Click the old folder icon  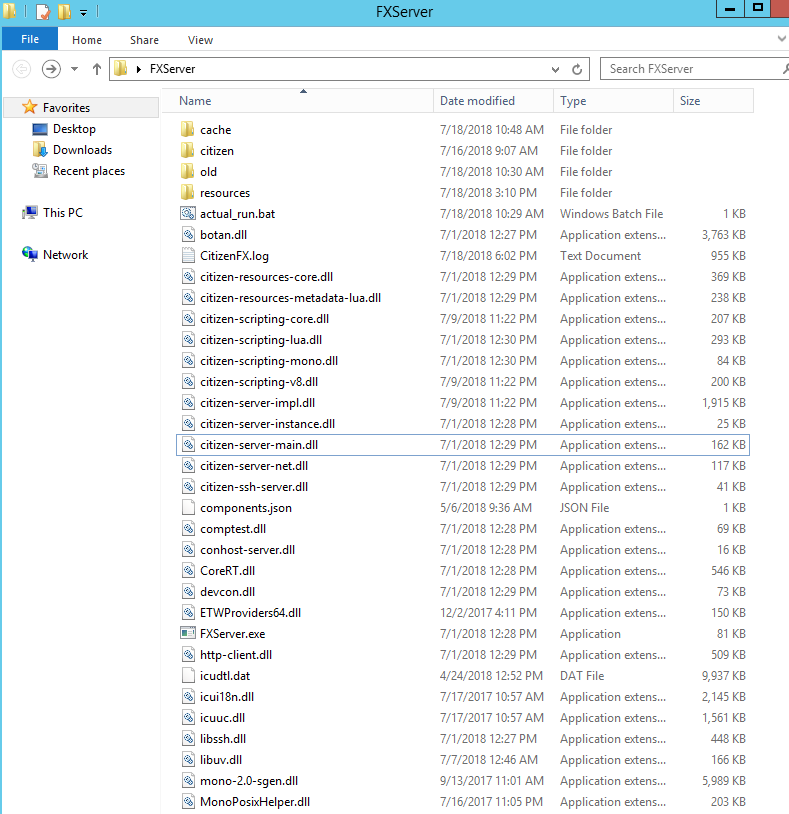coord(187,171)
